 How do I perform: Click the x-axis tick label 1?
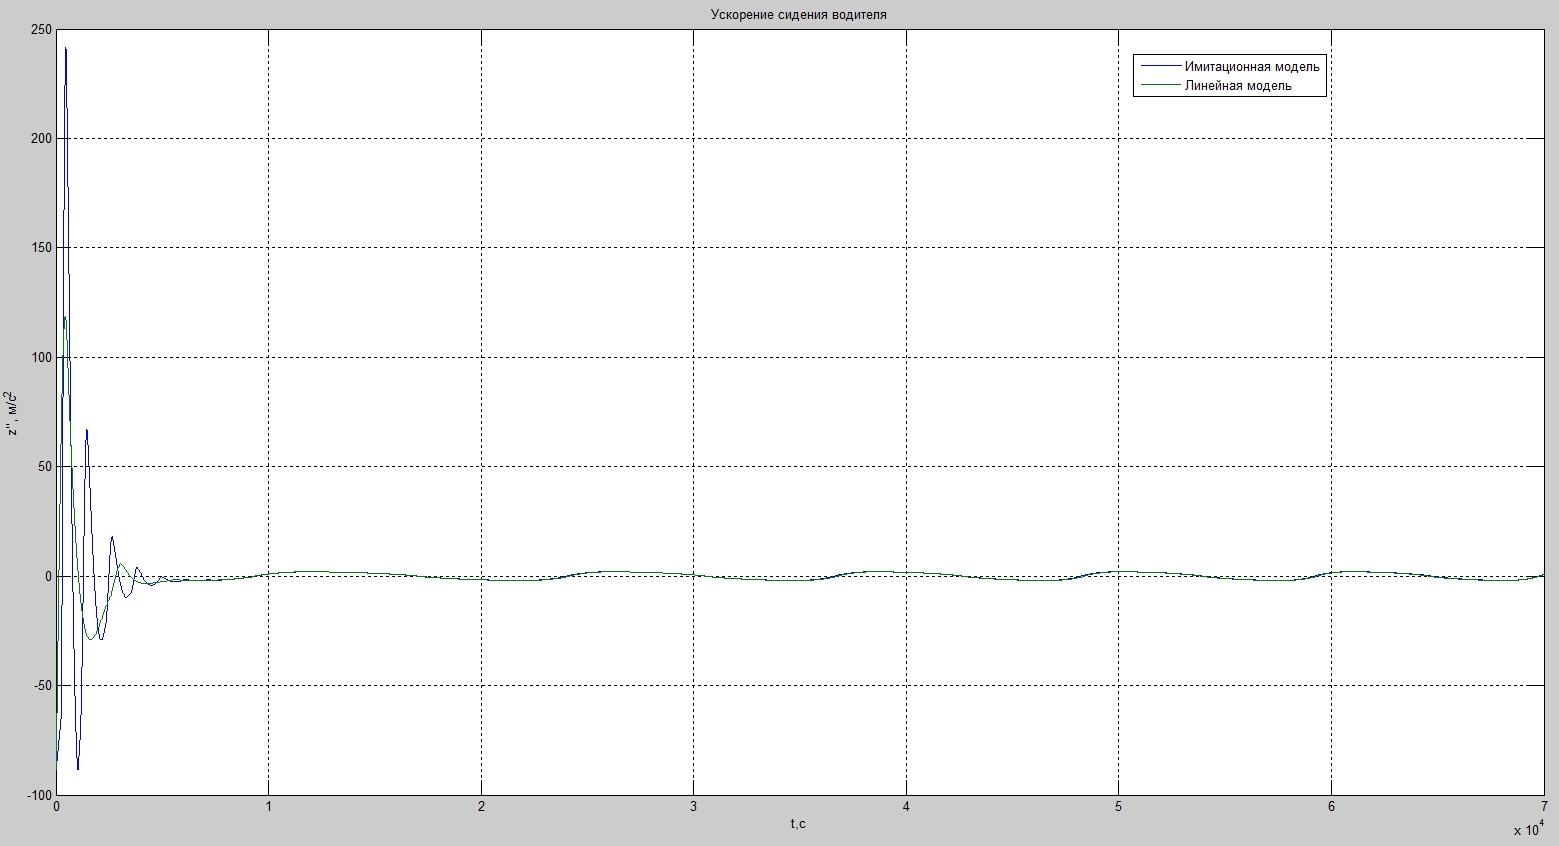tap(268, 807)
